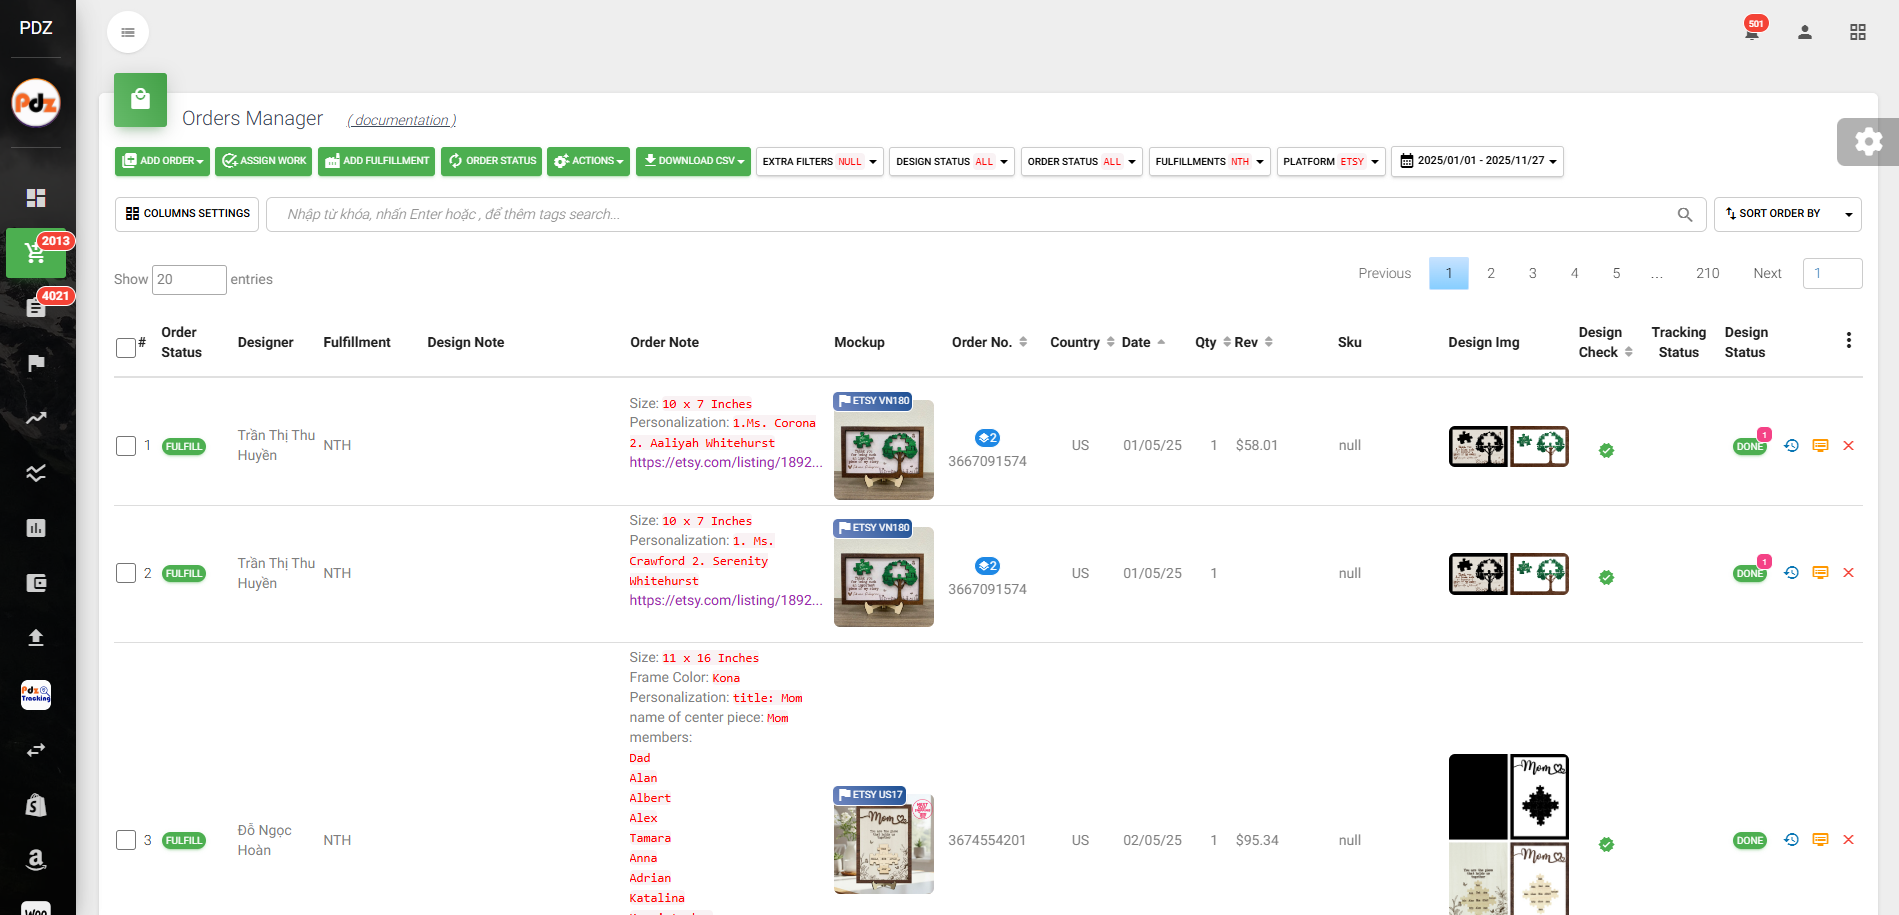This screenshot has width=1899, height=915.
Task: Switch to page 2 of orders
Action: pyautogui.click(x=1490, y=272)
